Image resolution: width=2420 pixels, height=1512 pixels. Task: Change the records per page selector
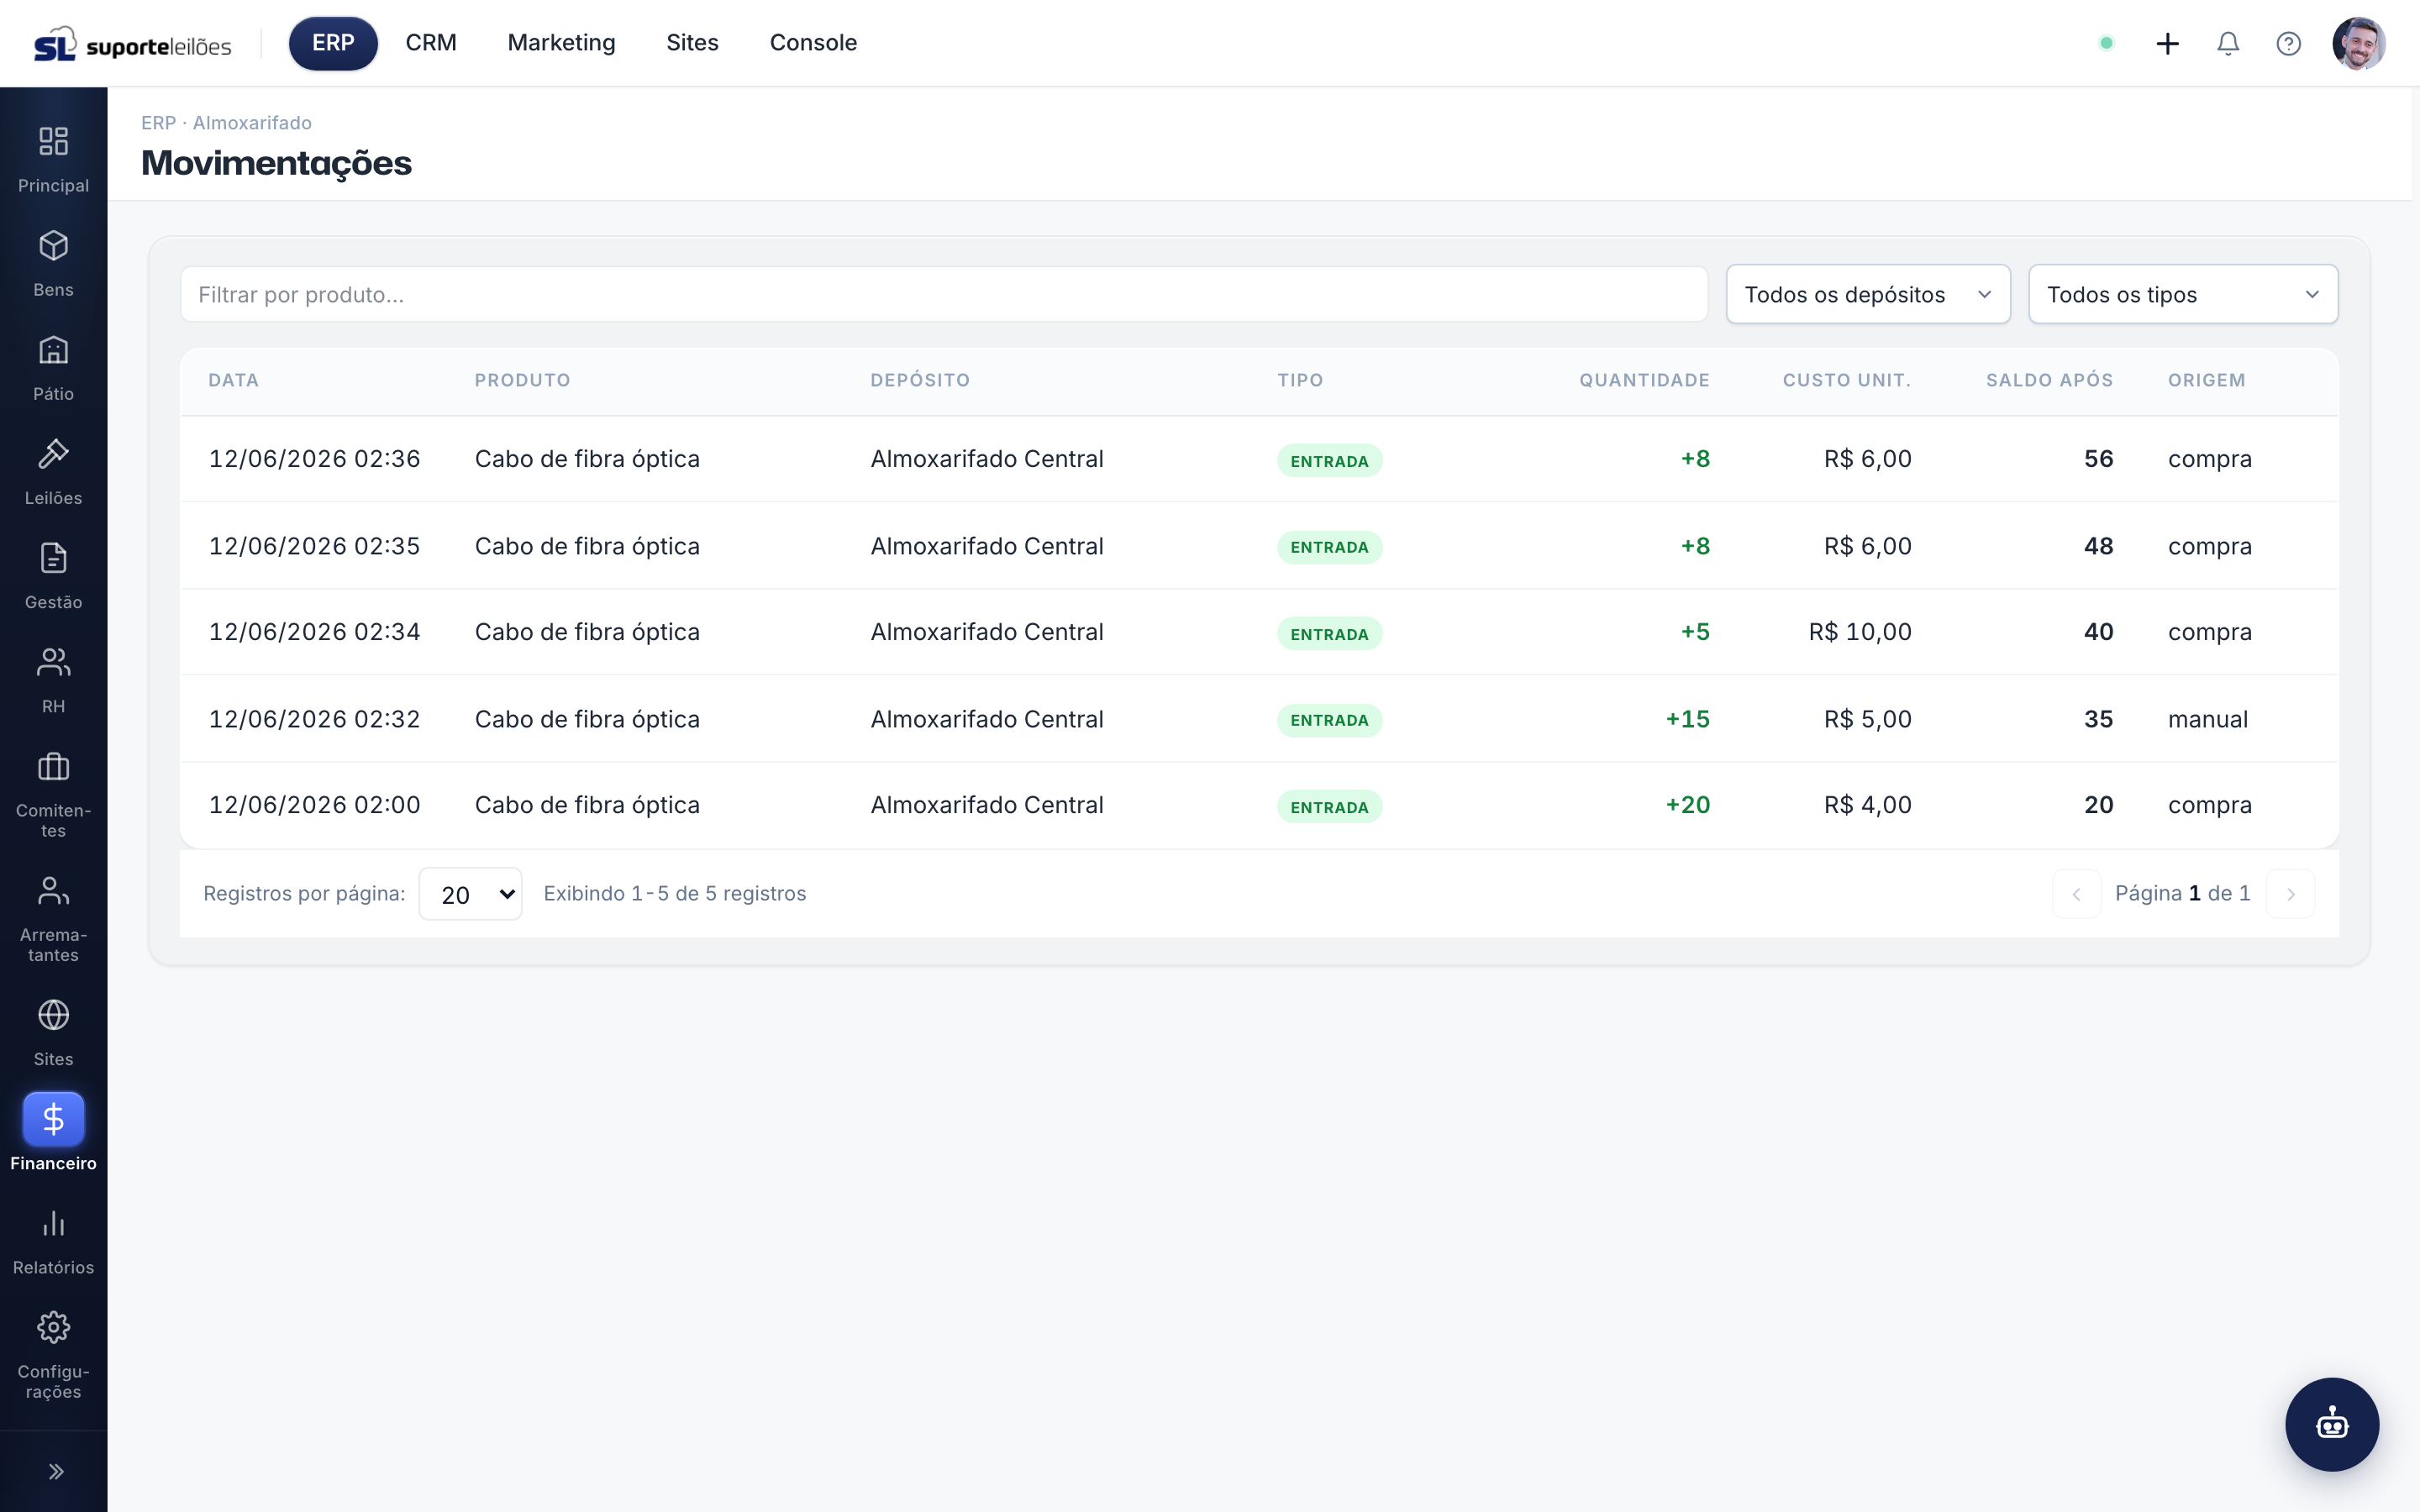point(470,894)
